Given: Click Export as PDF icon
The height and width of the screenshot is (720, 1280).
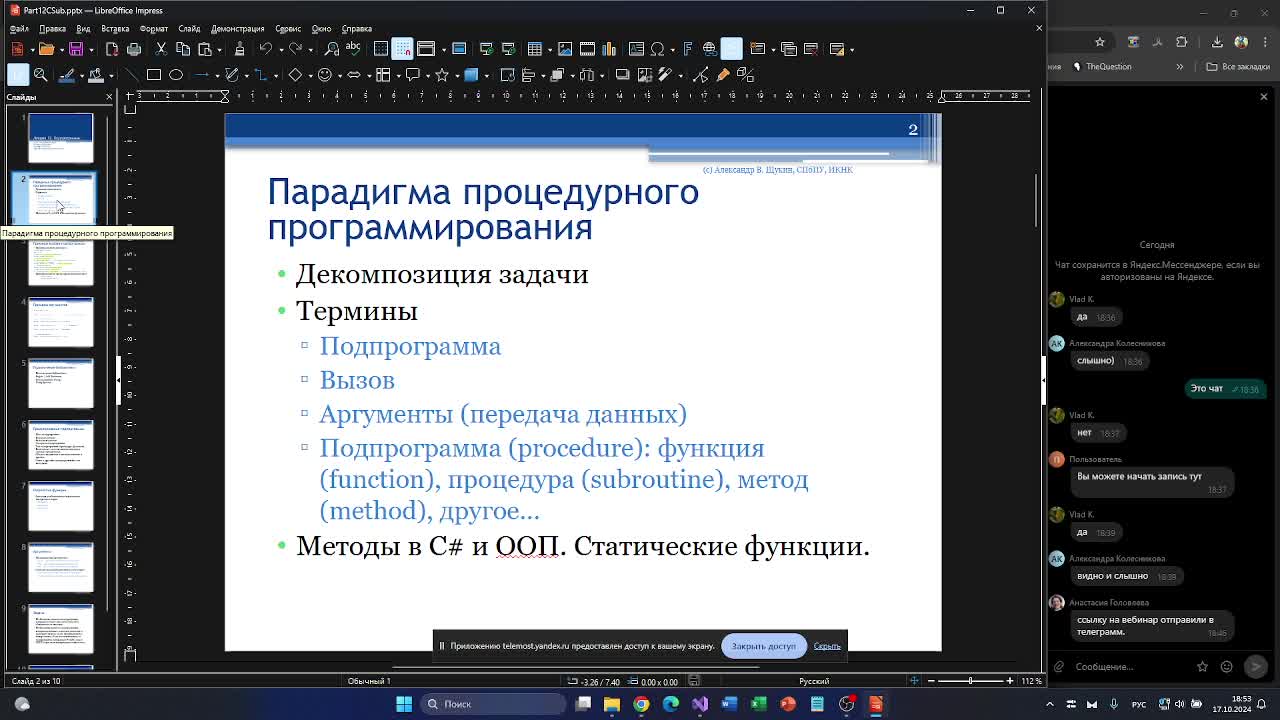Looking at the screenshot, I should [x=112, y=49].
